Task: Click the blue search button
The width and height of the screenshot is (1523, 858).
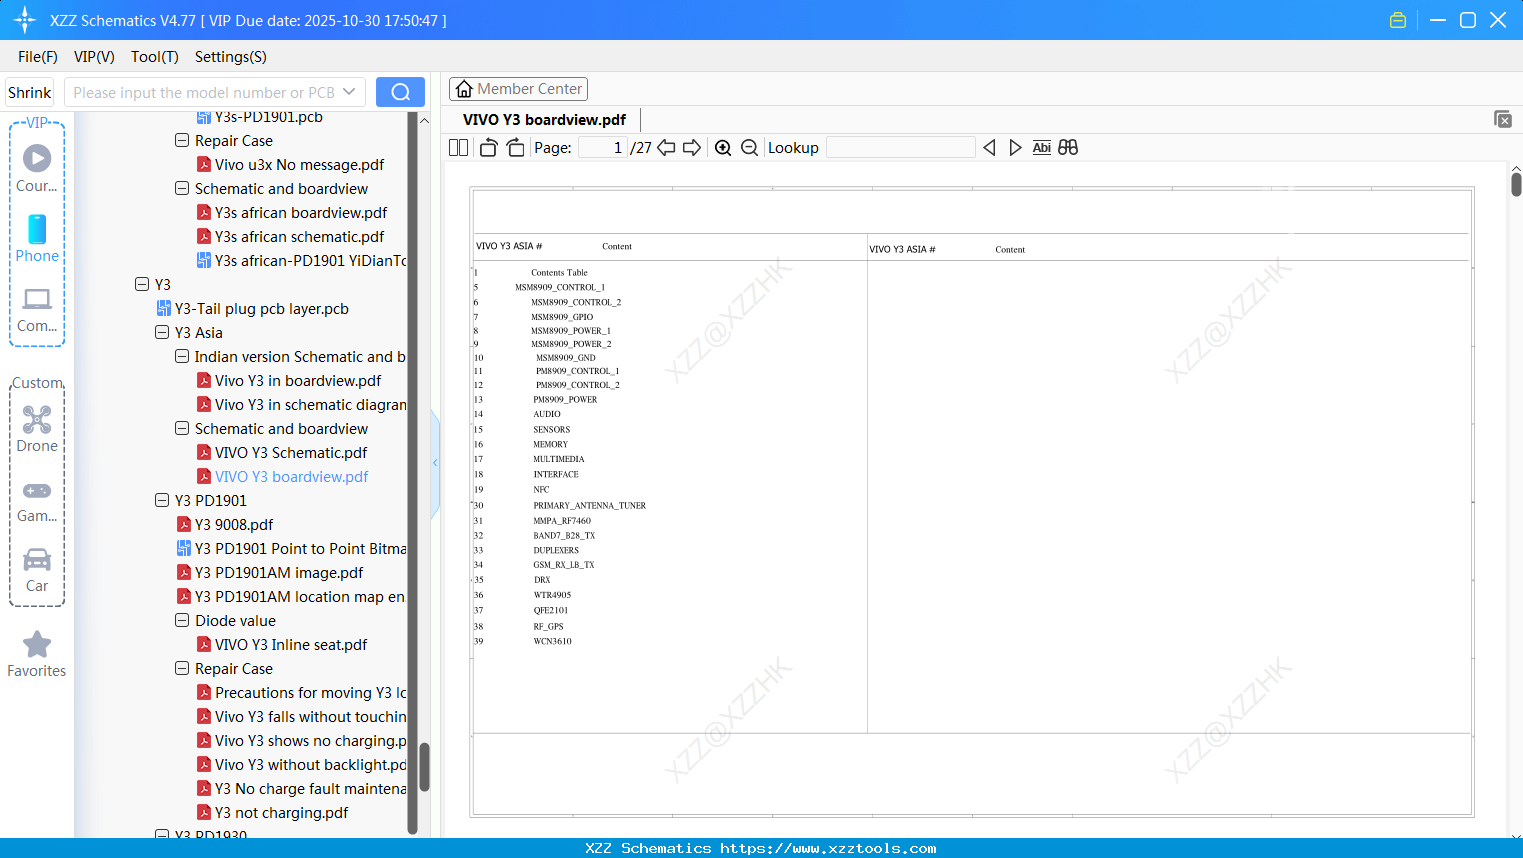Action: point(400,92)
